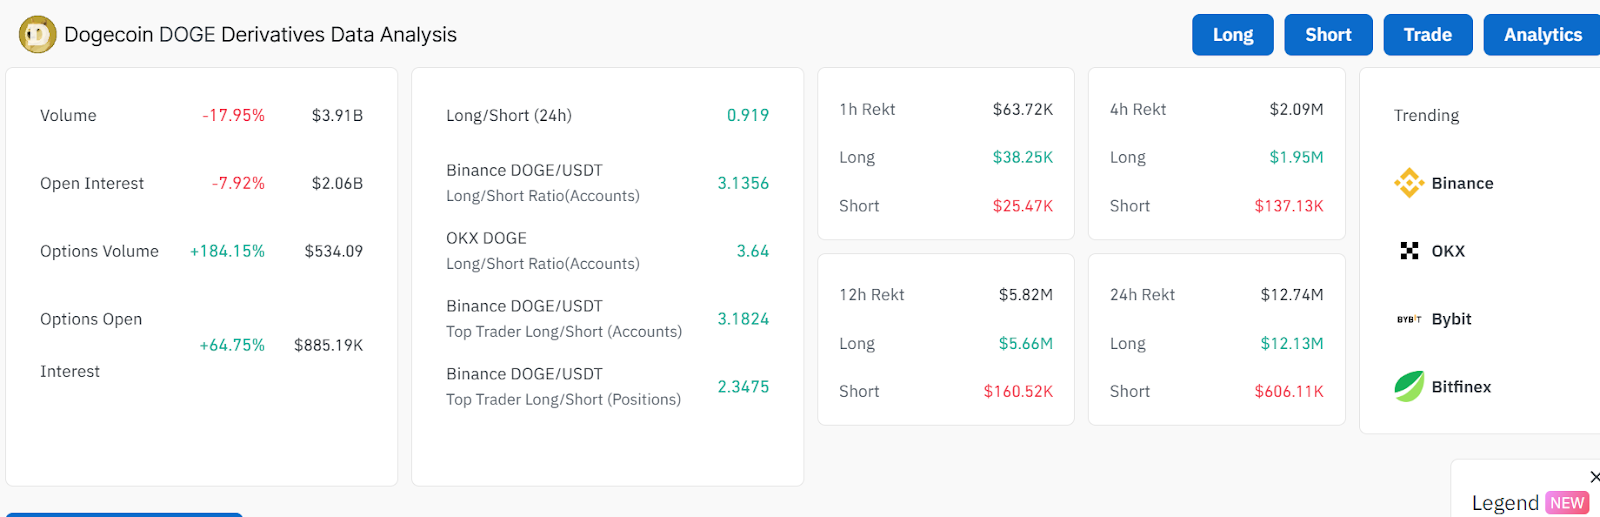Open the Short button

[1328, 35]
